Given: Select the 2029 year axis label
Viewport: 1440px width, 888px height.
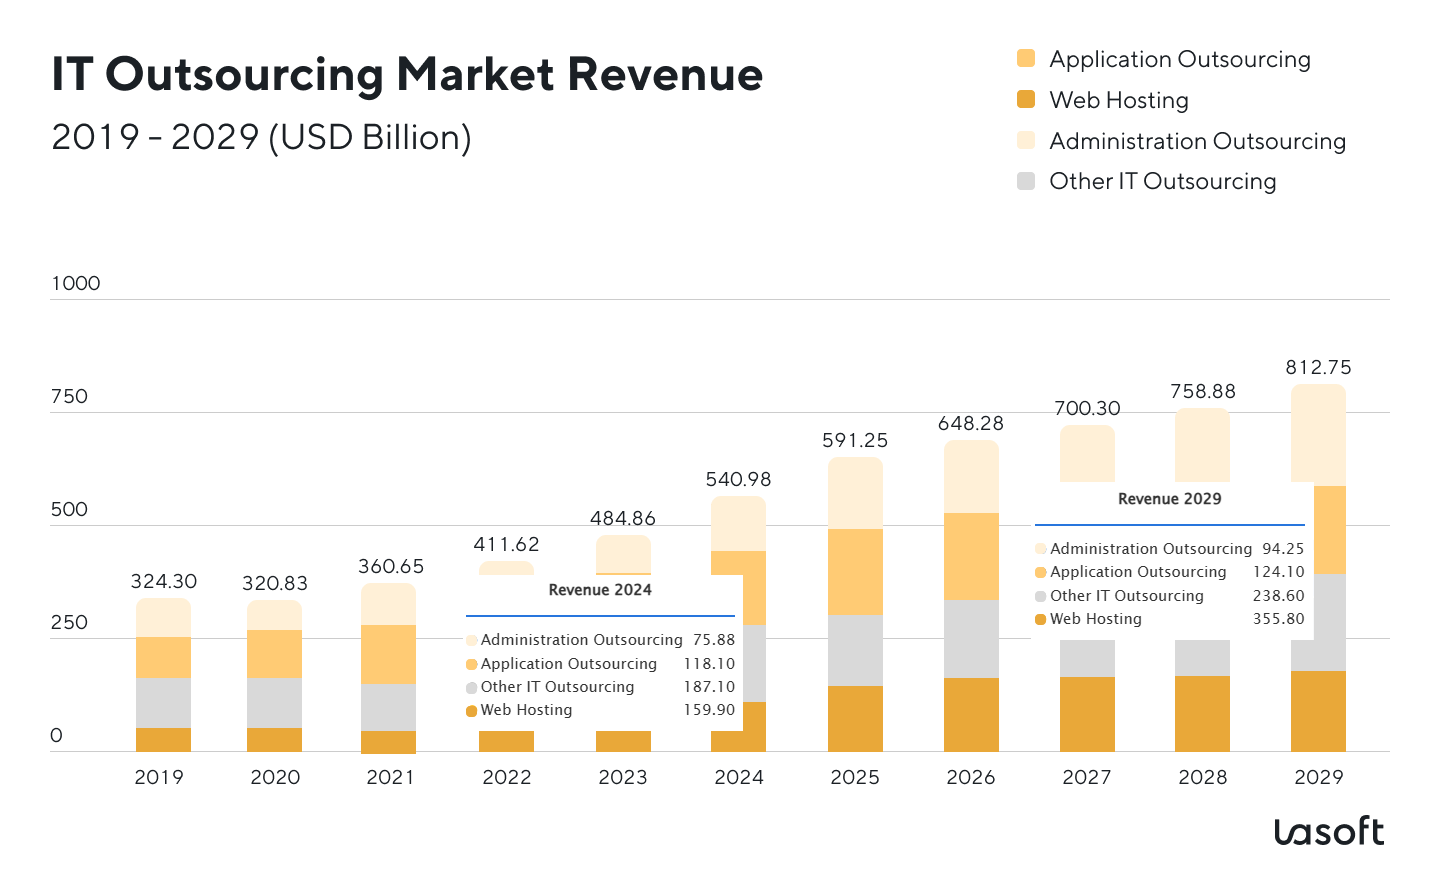Looking at the screenshot, I should [1319, 777].
